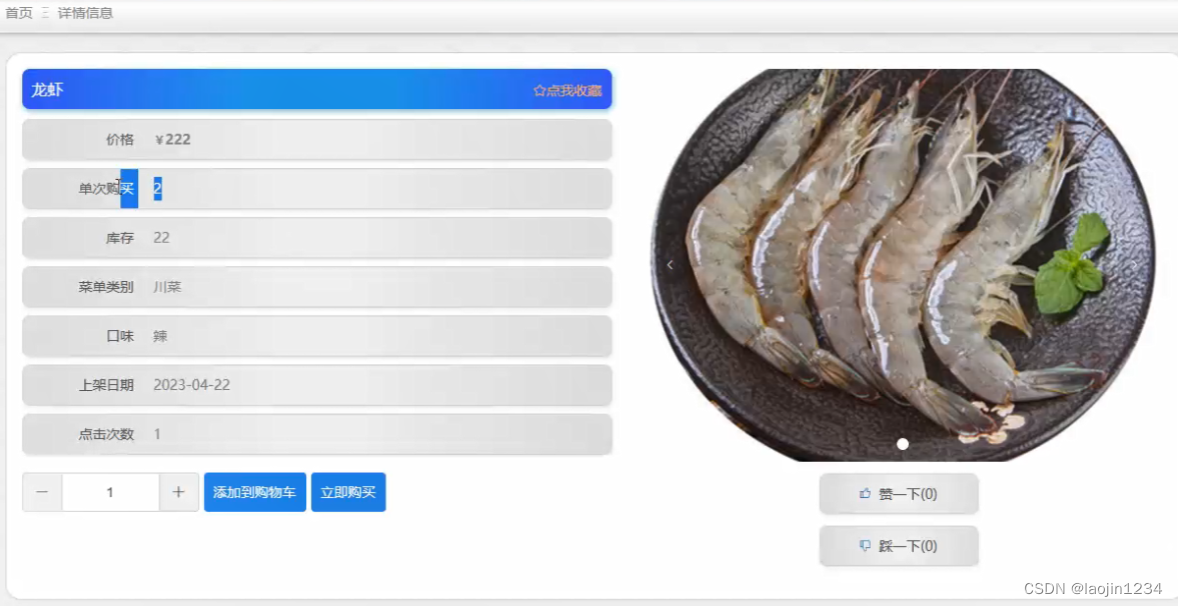
Task: Go to next carousel image
Action: point(1135,264)
